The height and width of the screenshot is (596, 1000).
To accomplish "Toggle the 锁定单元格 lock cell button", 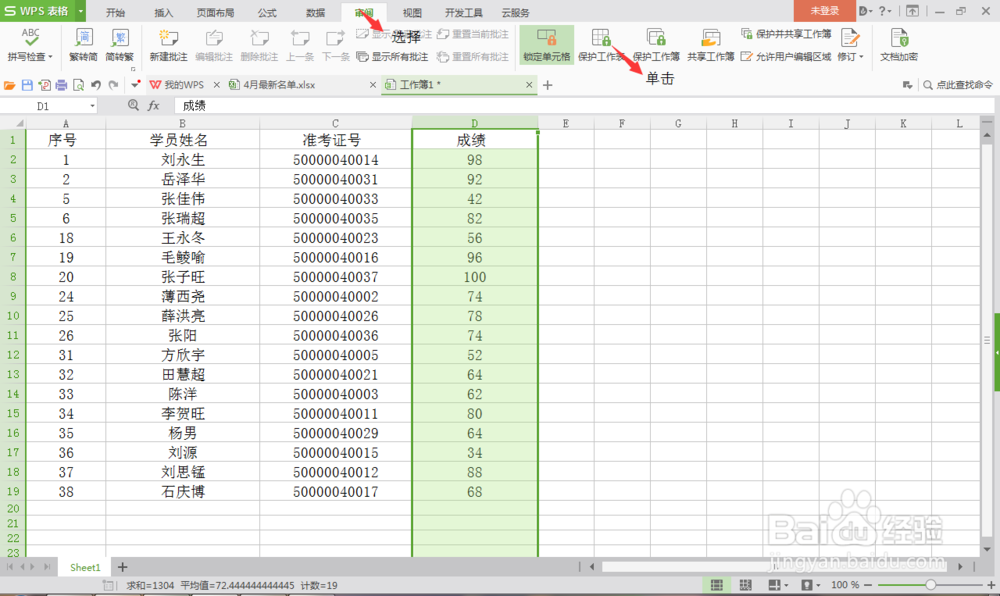I will coord(547,45).
